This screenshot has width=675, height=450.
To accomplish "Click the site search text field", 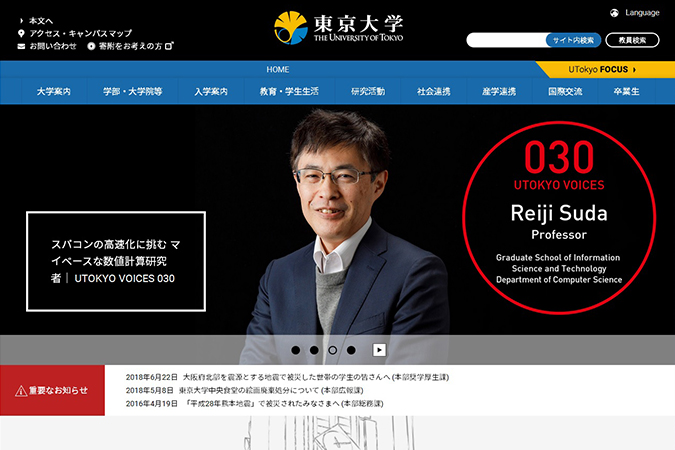I will [x=506, y=40].
